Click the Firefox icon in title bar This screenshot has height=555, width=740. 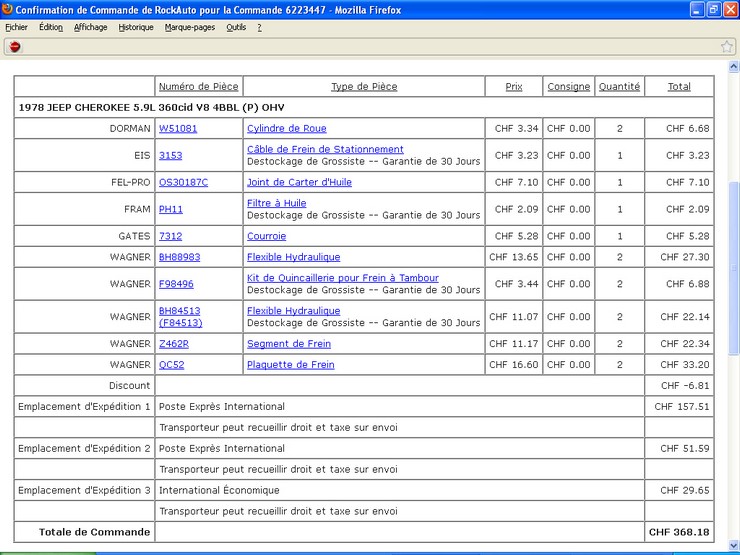(8, 9)
